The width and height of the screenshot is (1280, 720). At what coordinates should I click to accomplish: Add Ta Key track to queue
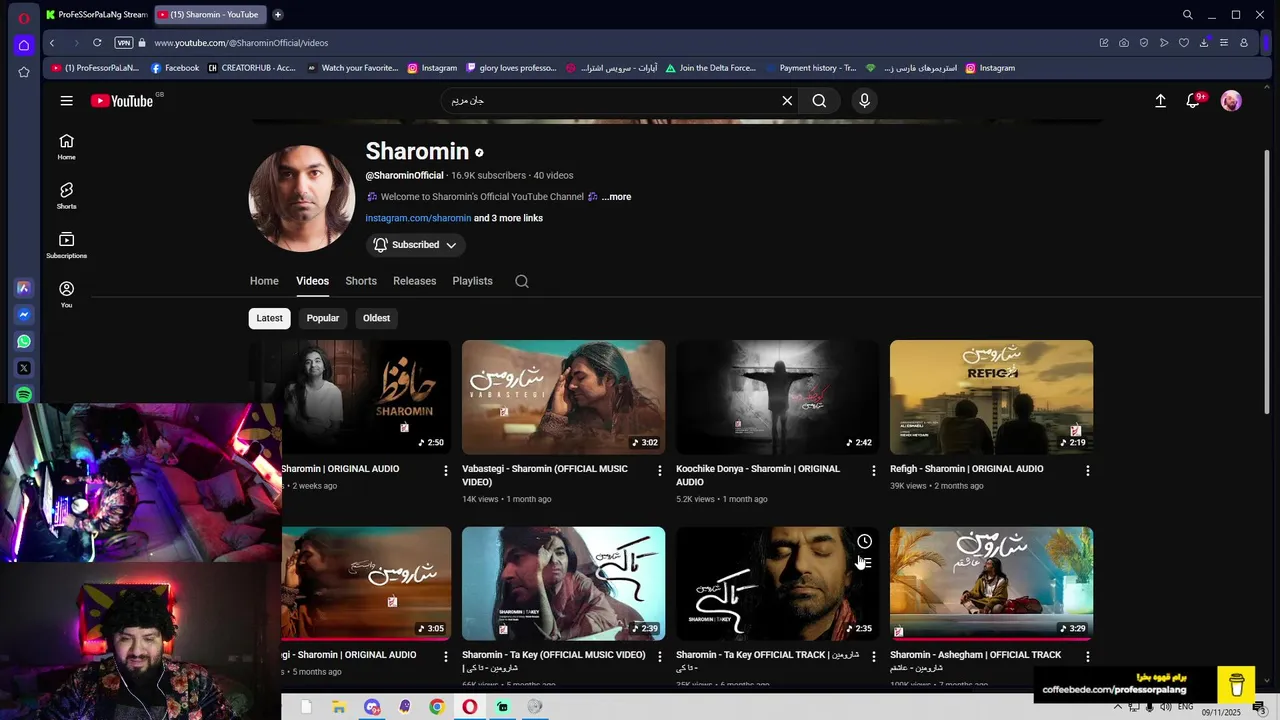(x=865, y=563)
